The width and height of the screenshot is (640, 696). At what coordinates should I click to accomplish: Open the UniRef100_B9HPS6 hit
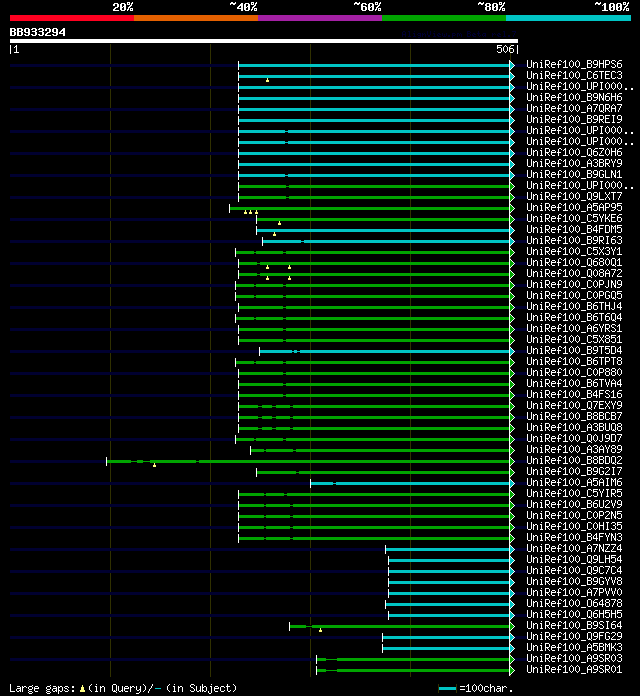click(x=574, y=64)
